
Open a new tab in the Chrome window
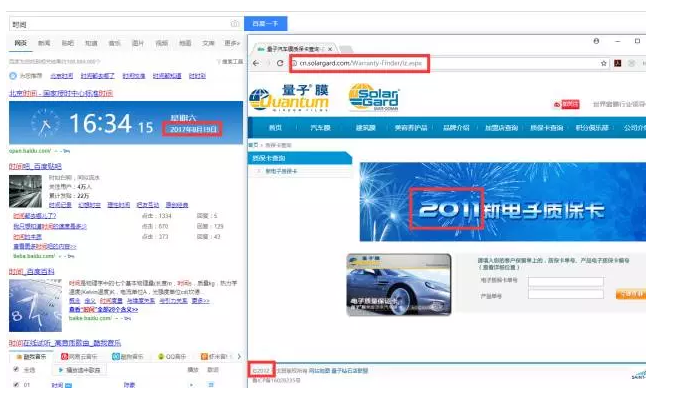(x=346, y=49)
